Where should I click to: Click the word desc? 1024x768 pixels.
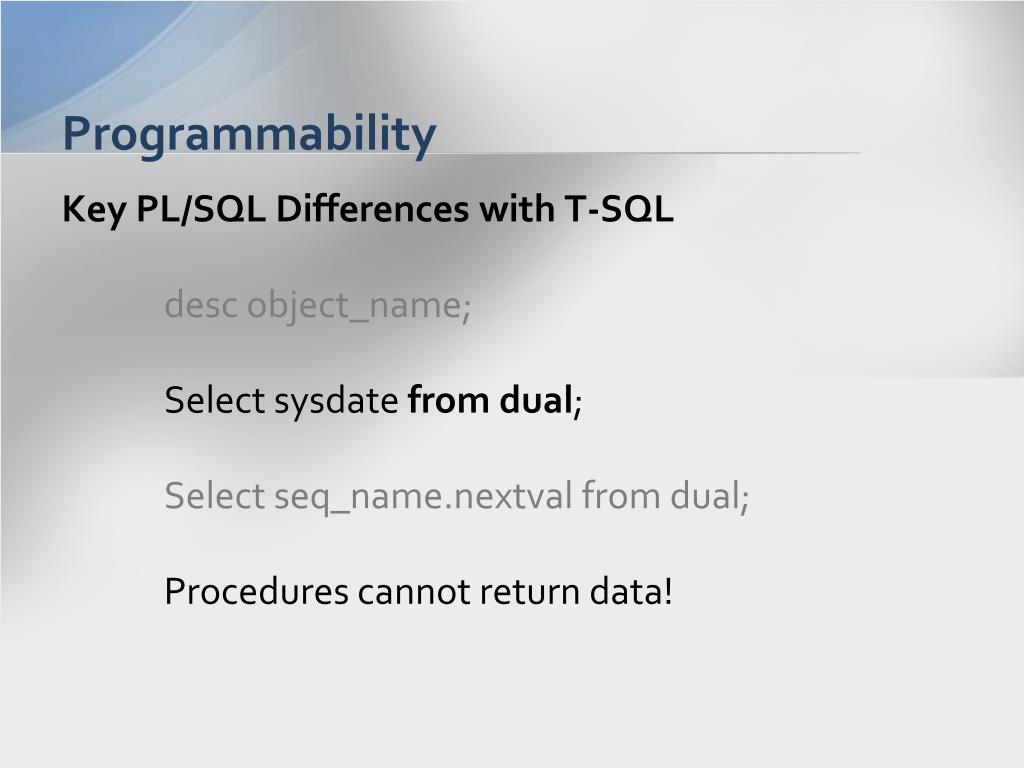(200, 305)
